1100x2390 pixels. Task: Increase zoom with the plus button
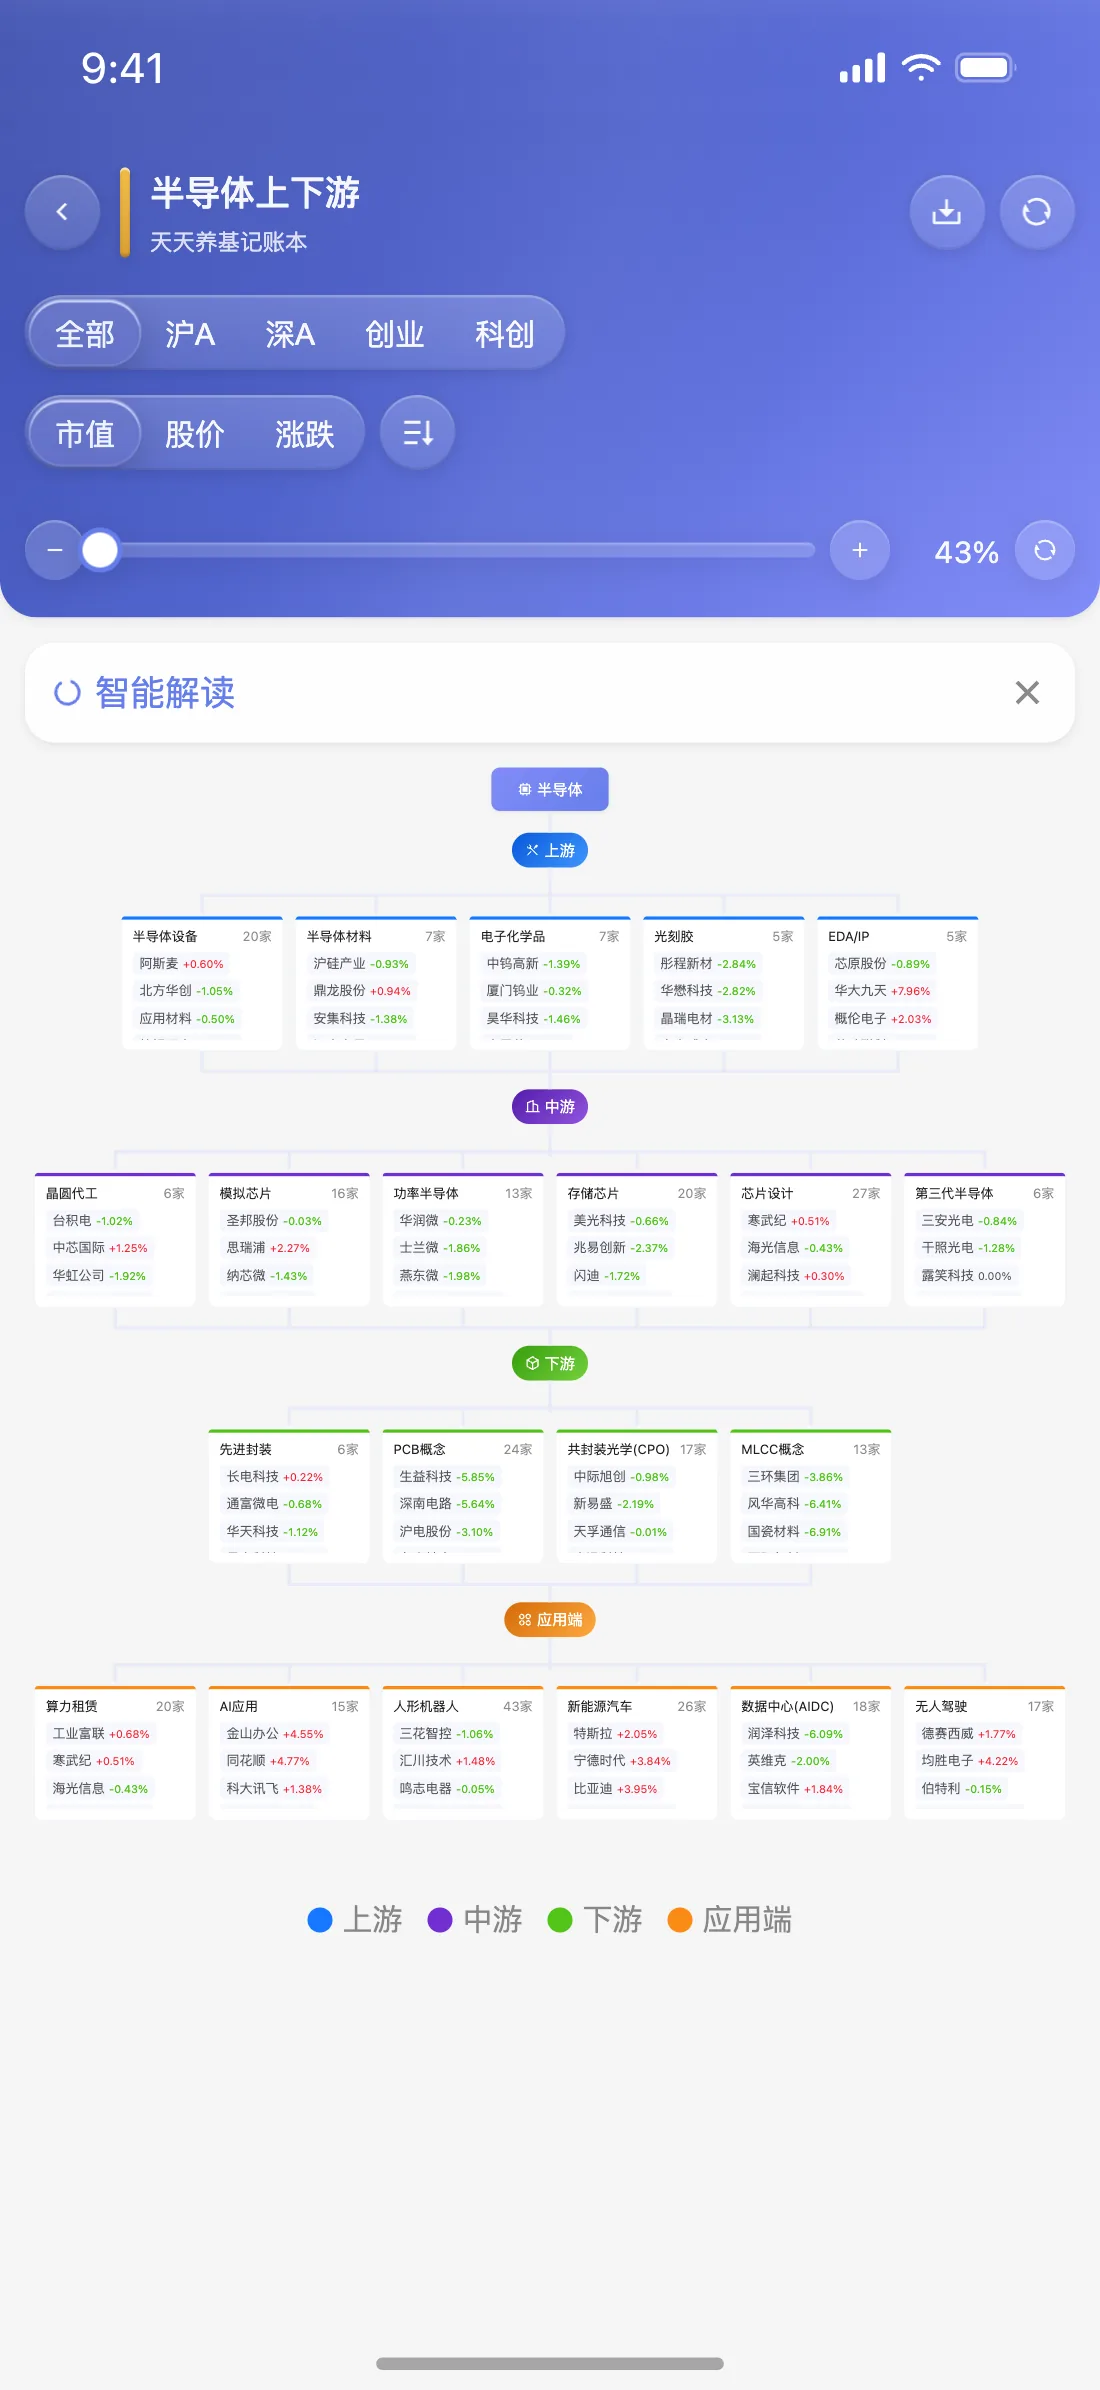pos(860,550)
